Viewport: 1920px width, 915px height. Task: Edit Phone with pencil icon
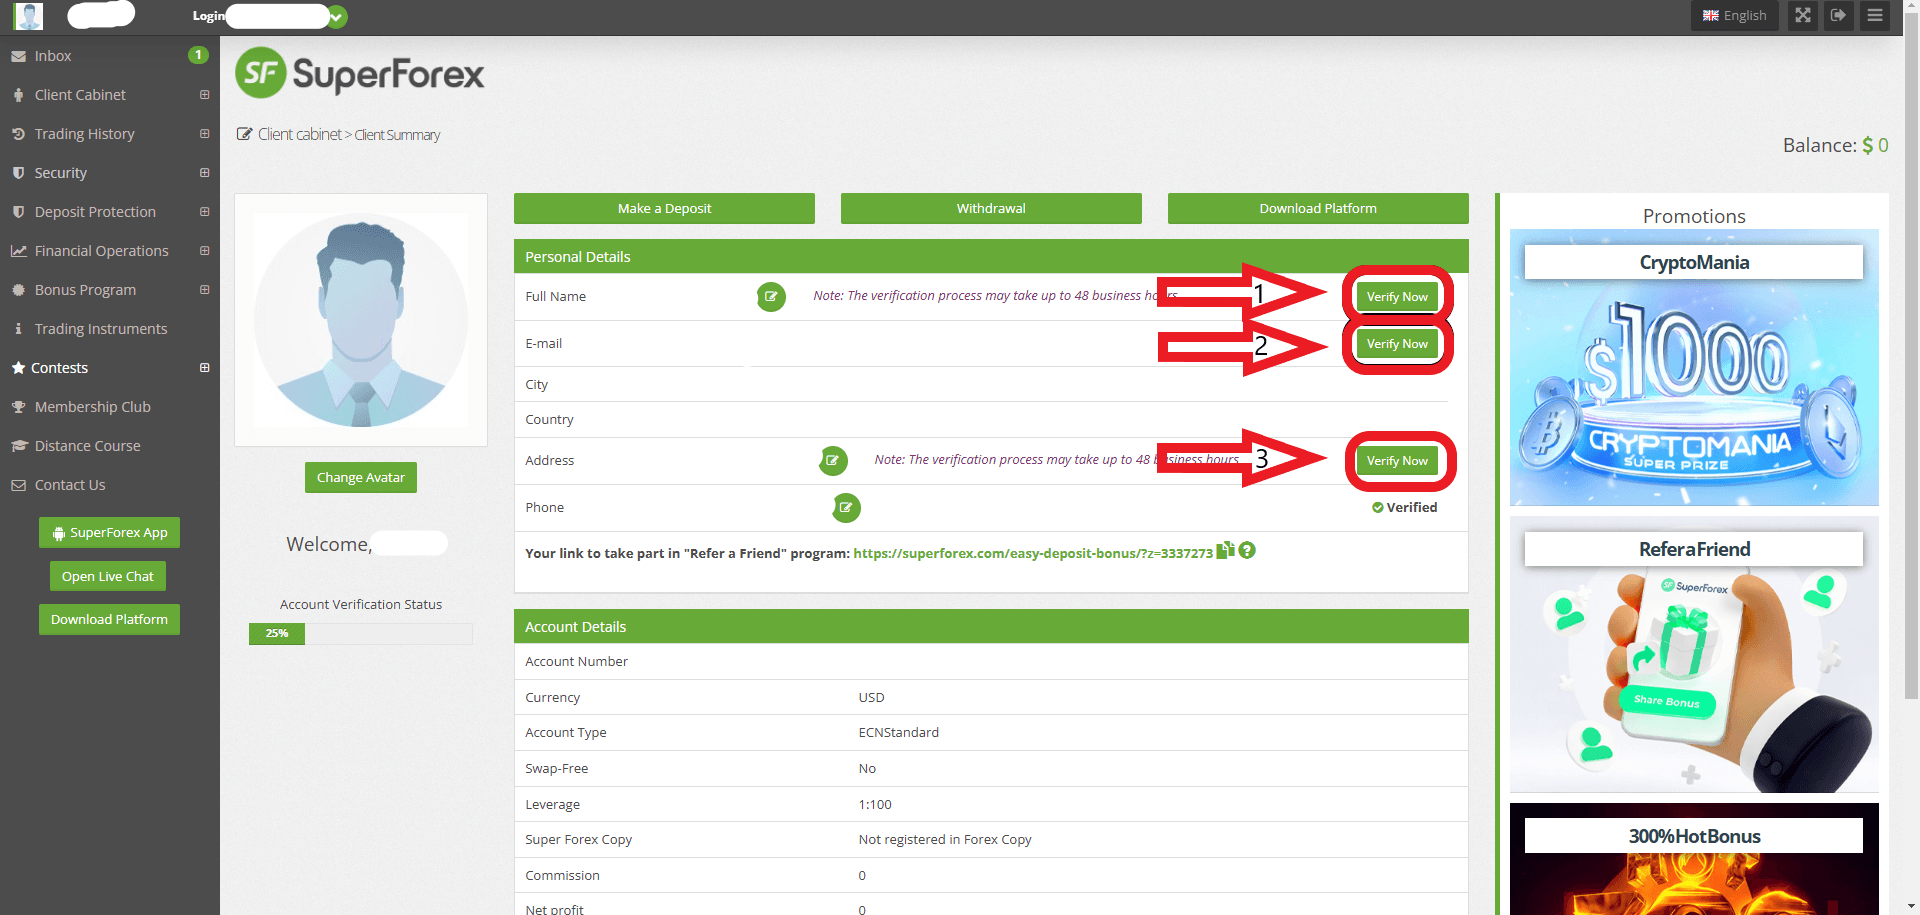coord(846,508)
